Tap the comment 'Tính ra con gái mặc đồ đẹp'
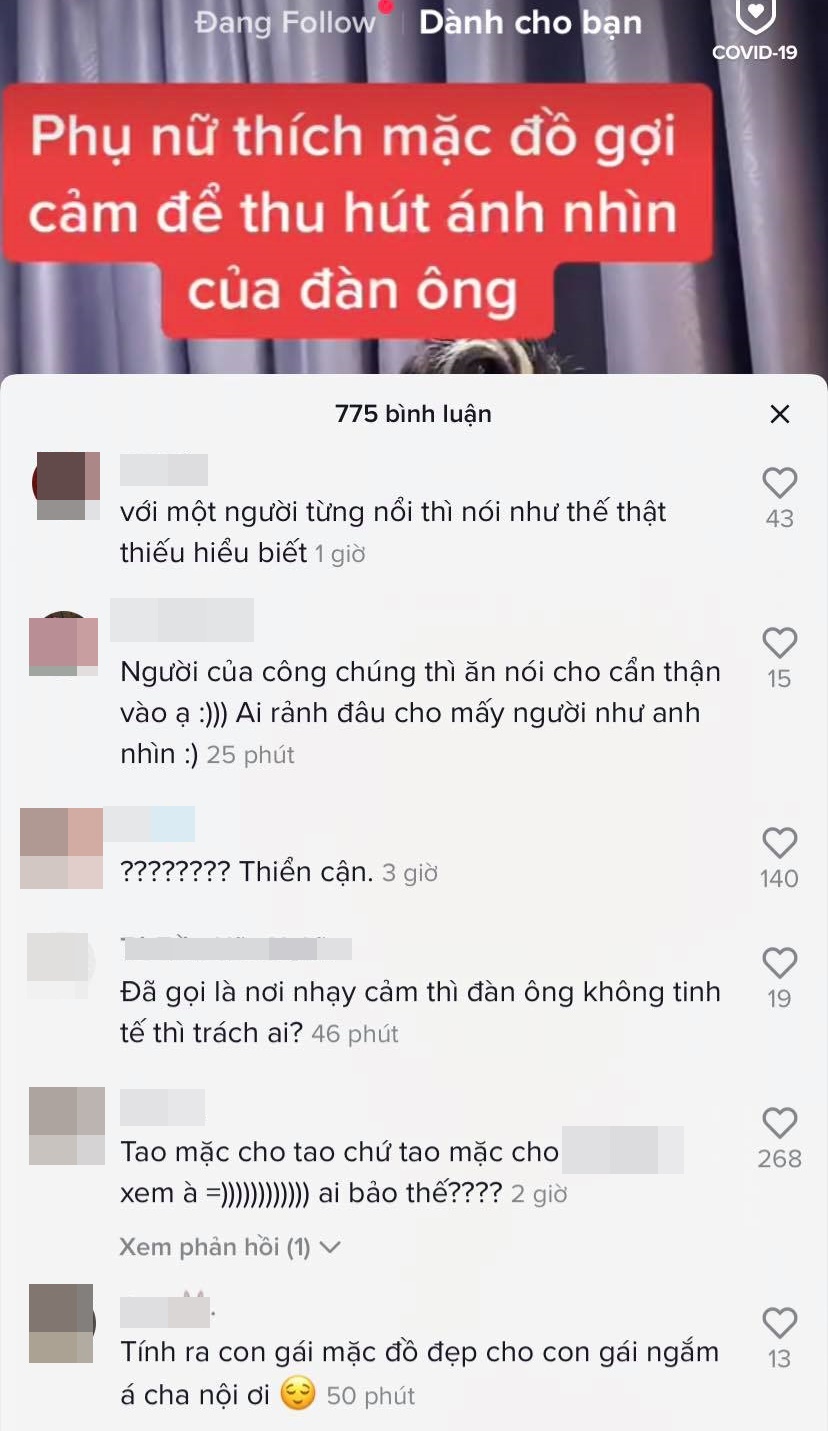 point(419,1374)
